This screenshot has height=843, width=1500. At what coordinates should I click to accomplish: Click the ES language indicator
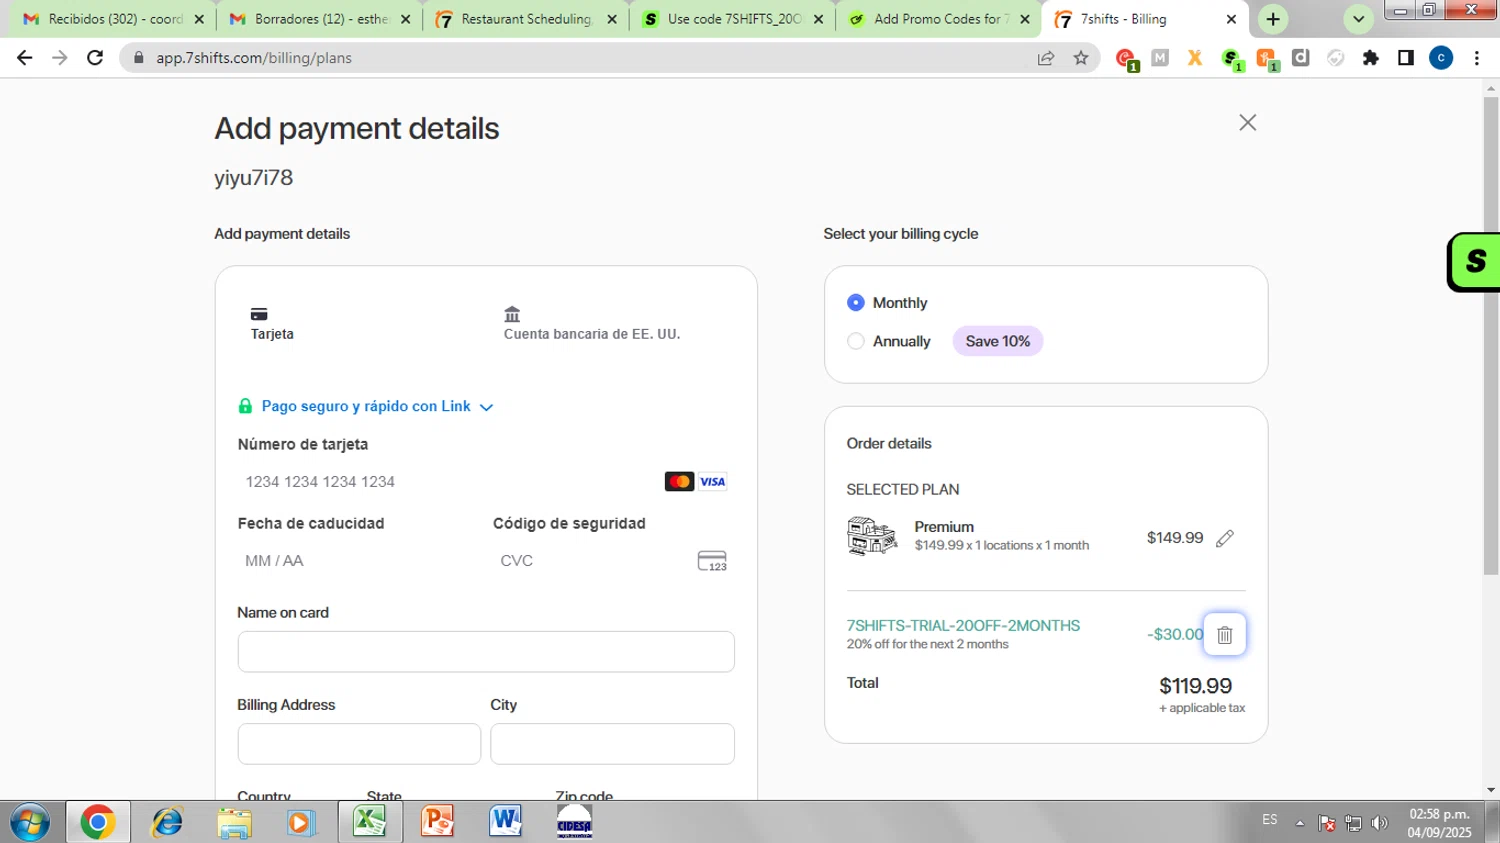pos(1269,820)
